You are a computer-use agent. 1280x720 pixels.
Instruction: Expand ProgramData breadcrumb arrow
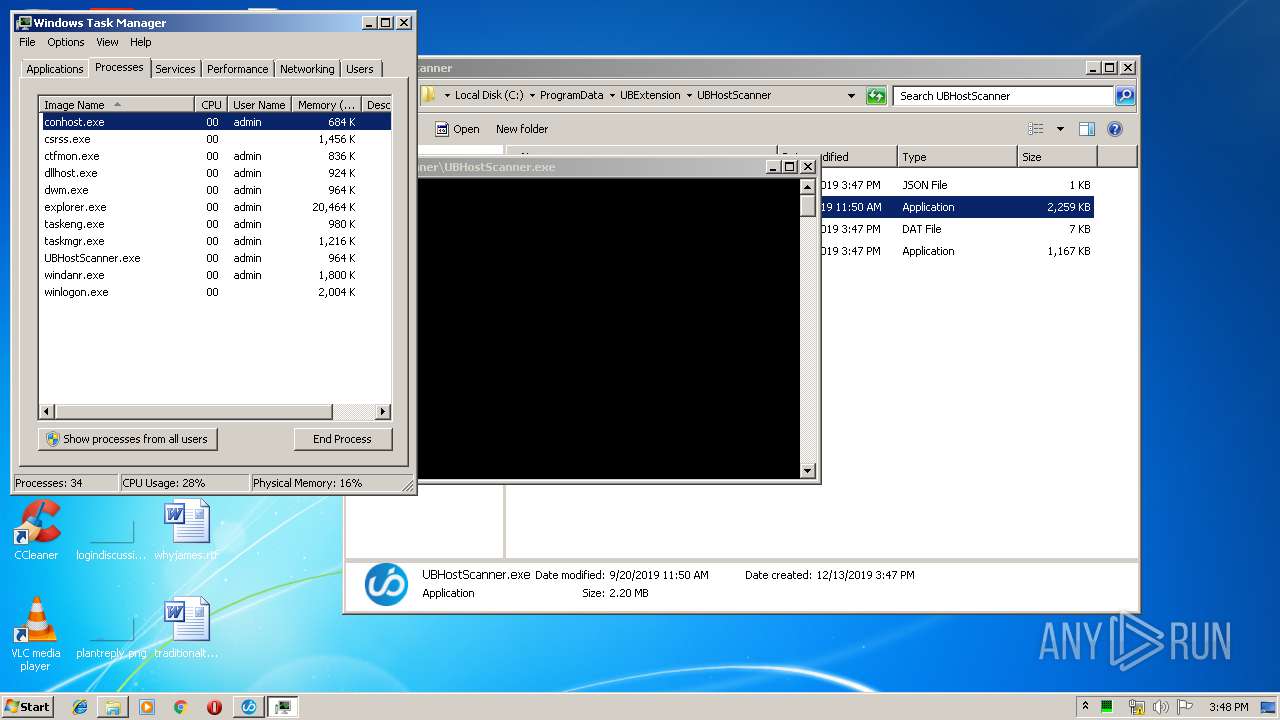click(x=612, y=96)
